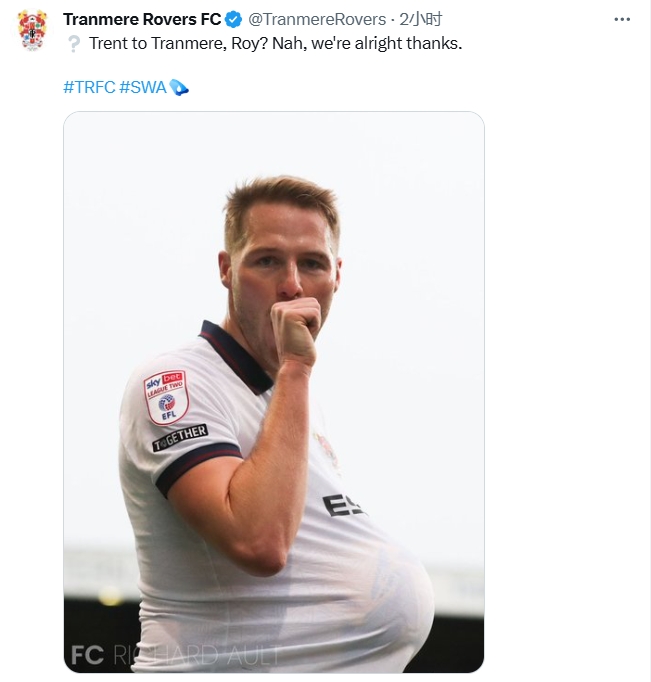The image size is (651, 682).
Task: Click the TOGETHER sleeve patch in photo
Action: pyautogui.click(x=180, y=437)
